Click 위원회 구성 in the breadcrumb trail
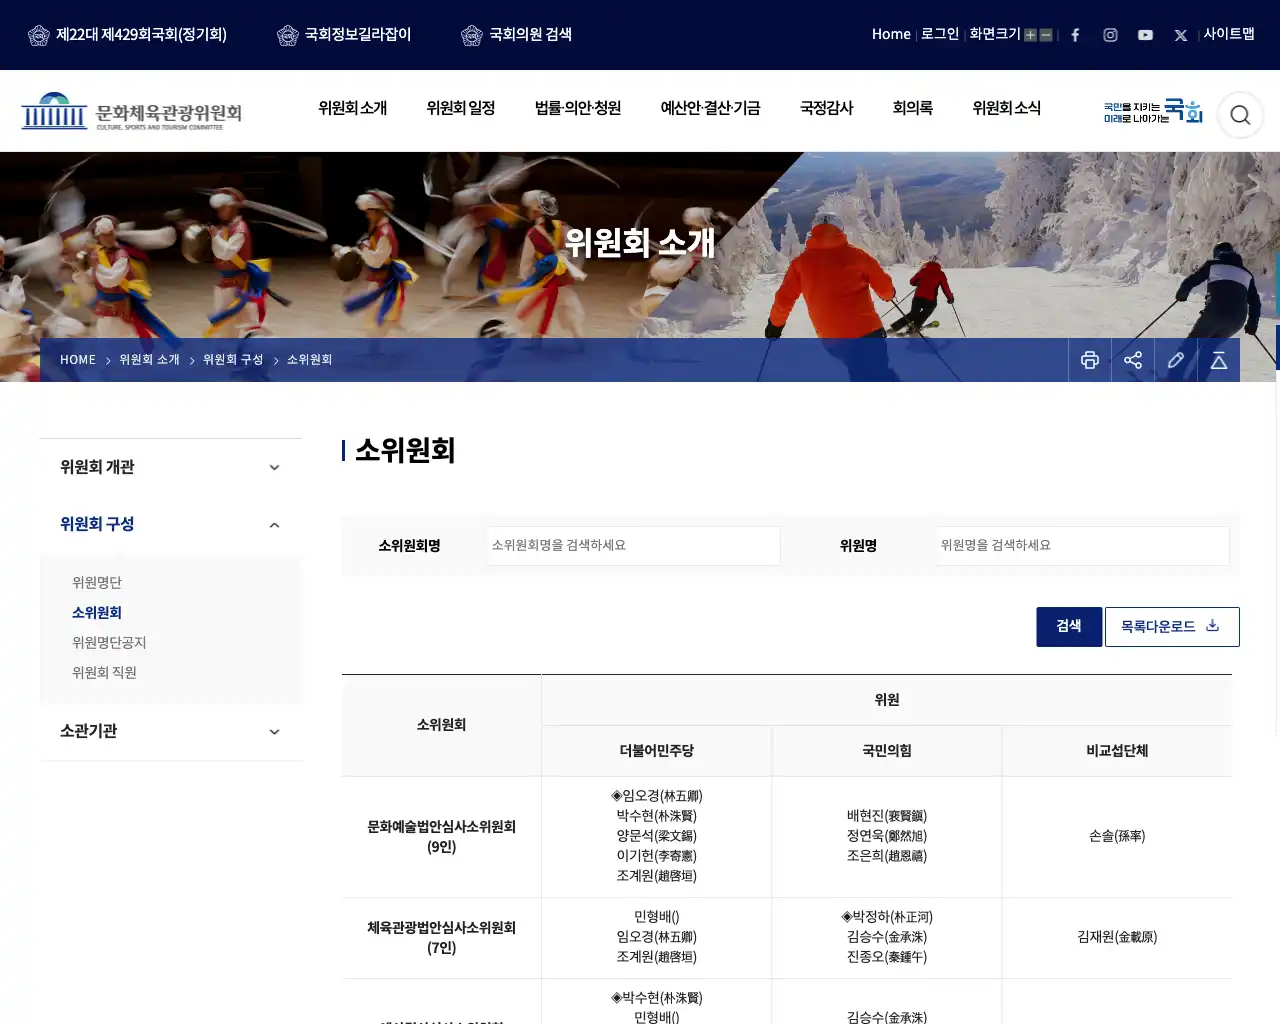The image size is (1280, 1024). 233,360
